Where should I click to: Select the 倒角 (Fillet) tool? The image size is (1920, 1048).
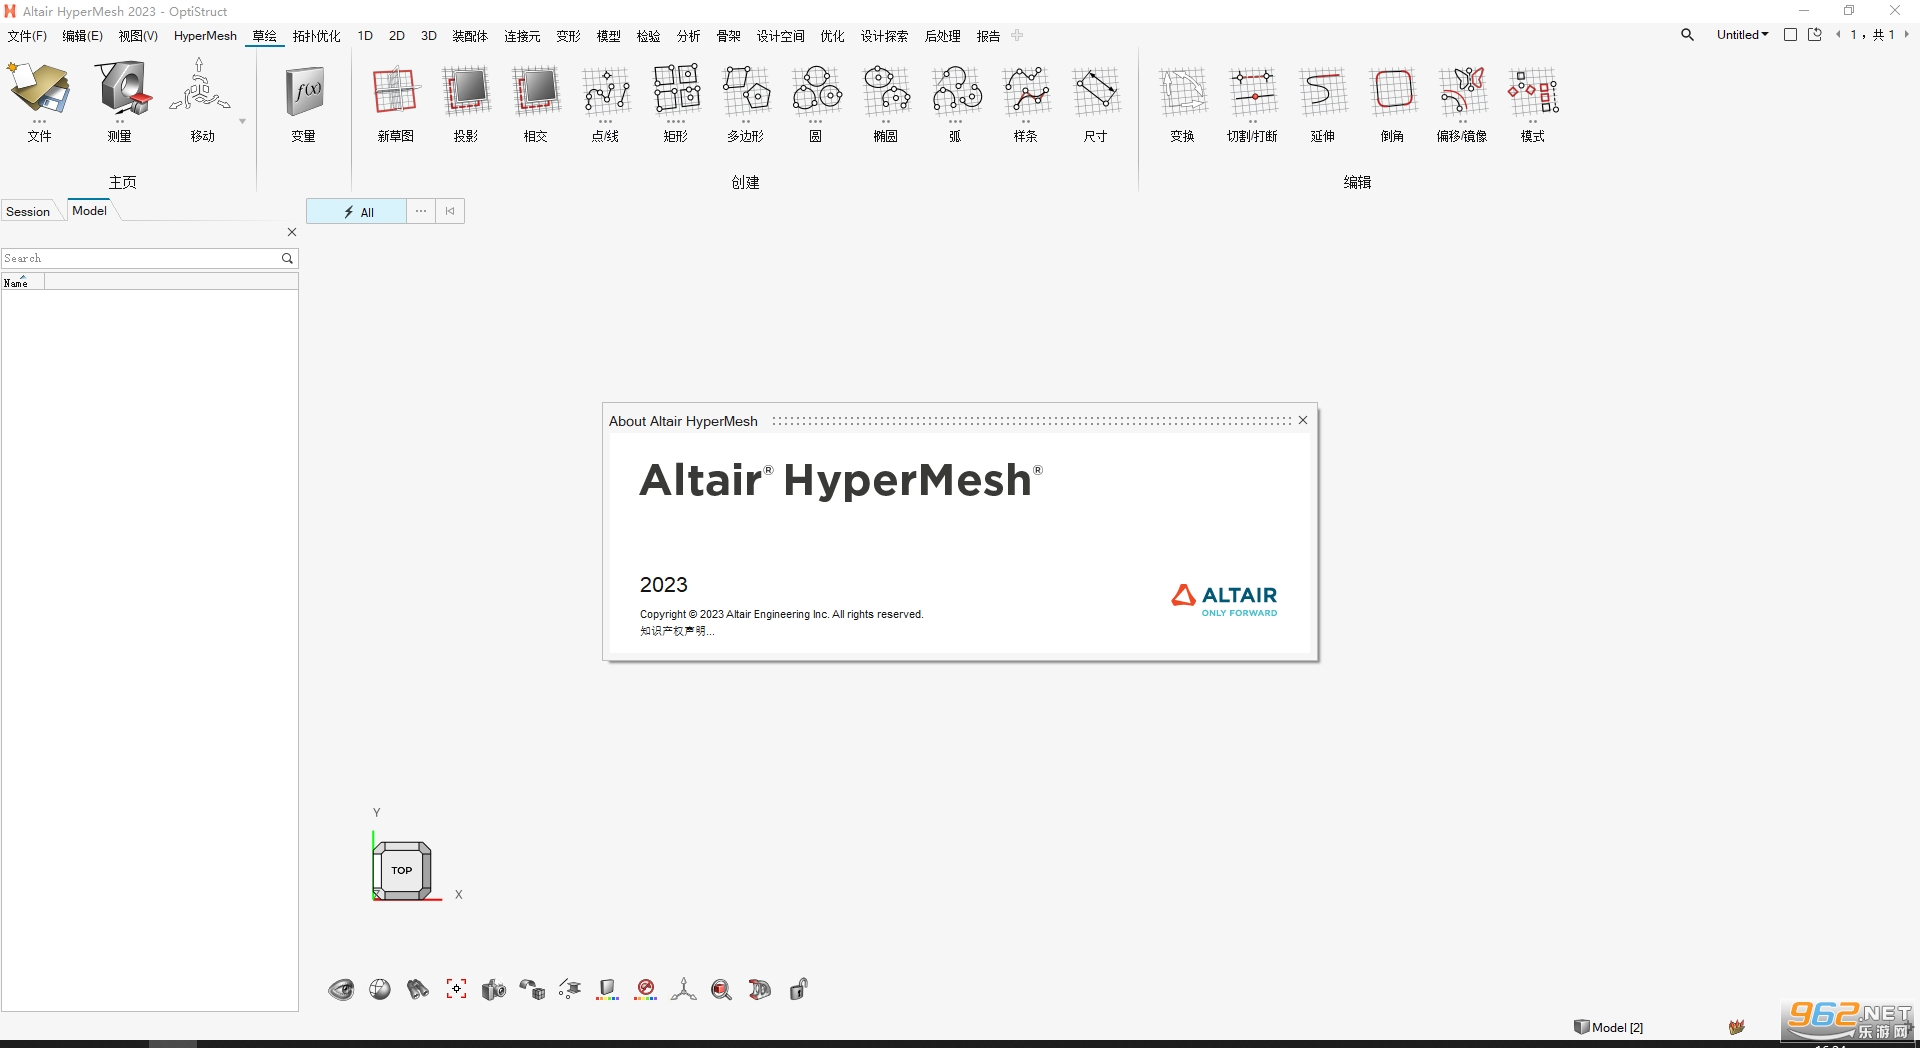click(1393, 91)
